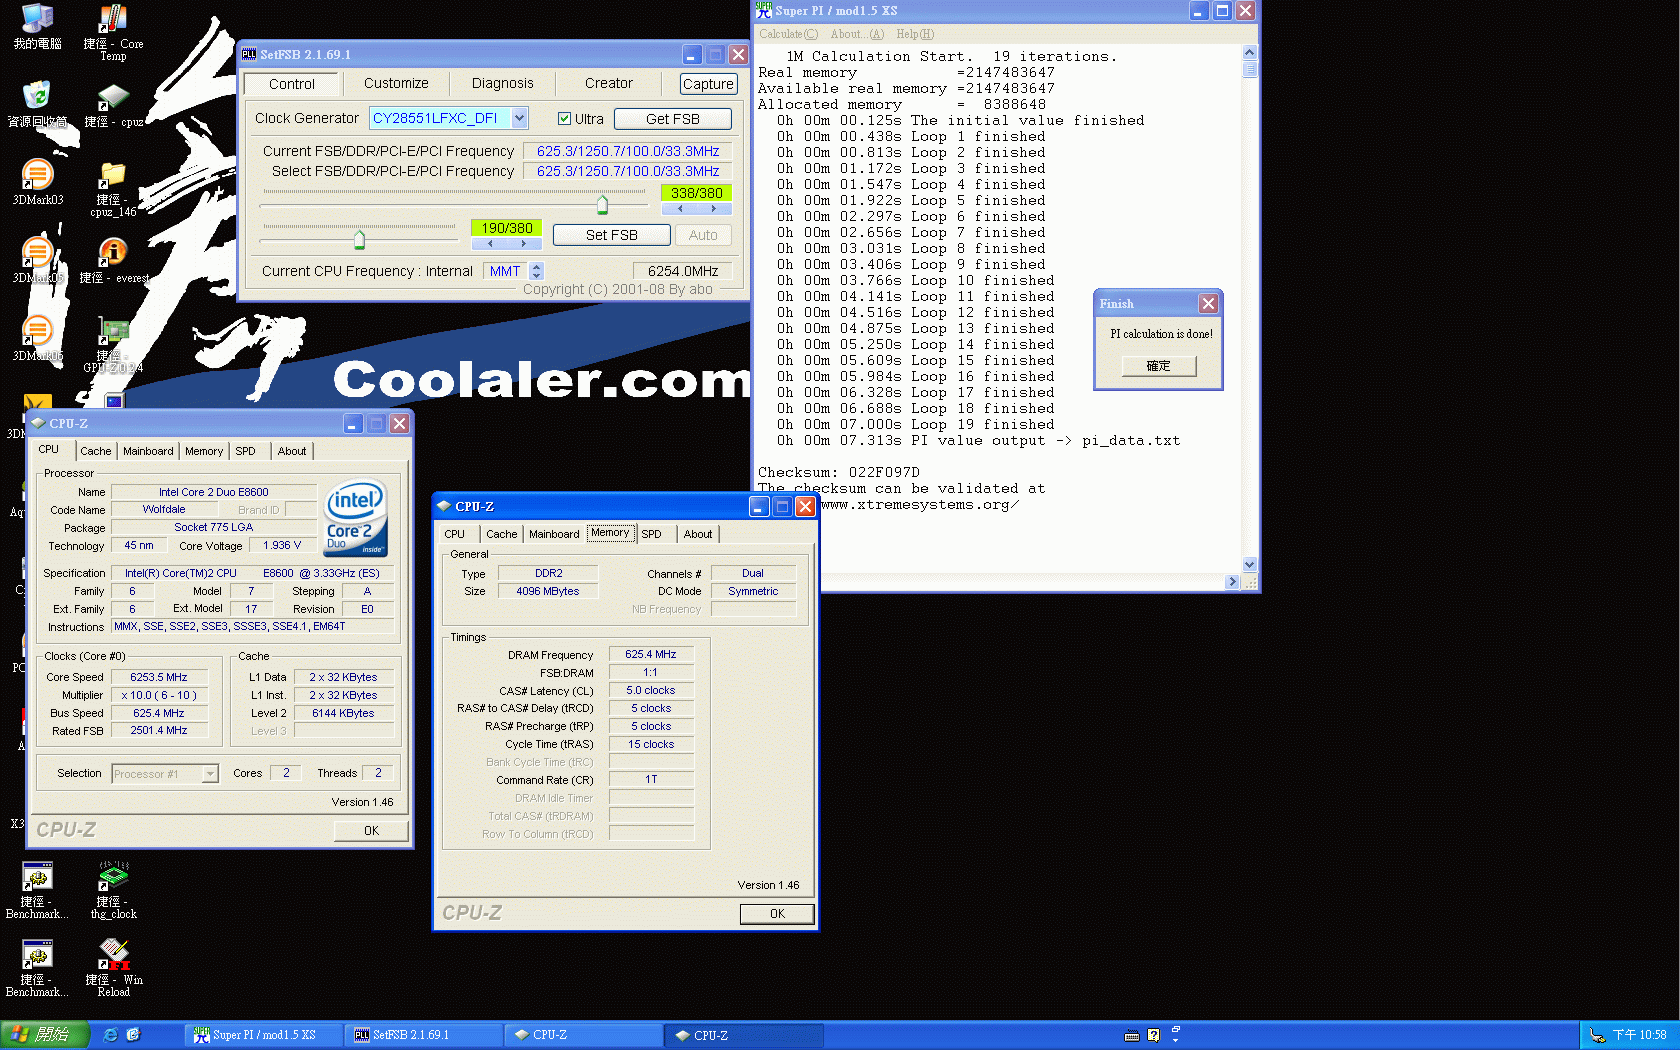Click the Windows Start button
The width and height of the screenshot is (1680, 1050).
[44, 1035]
